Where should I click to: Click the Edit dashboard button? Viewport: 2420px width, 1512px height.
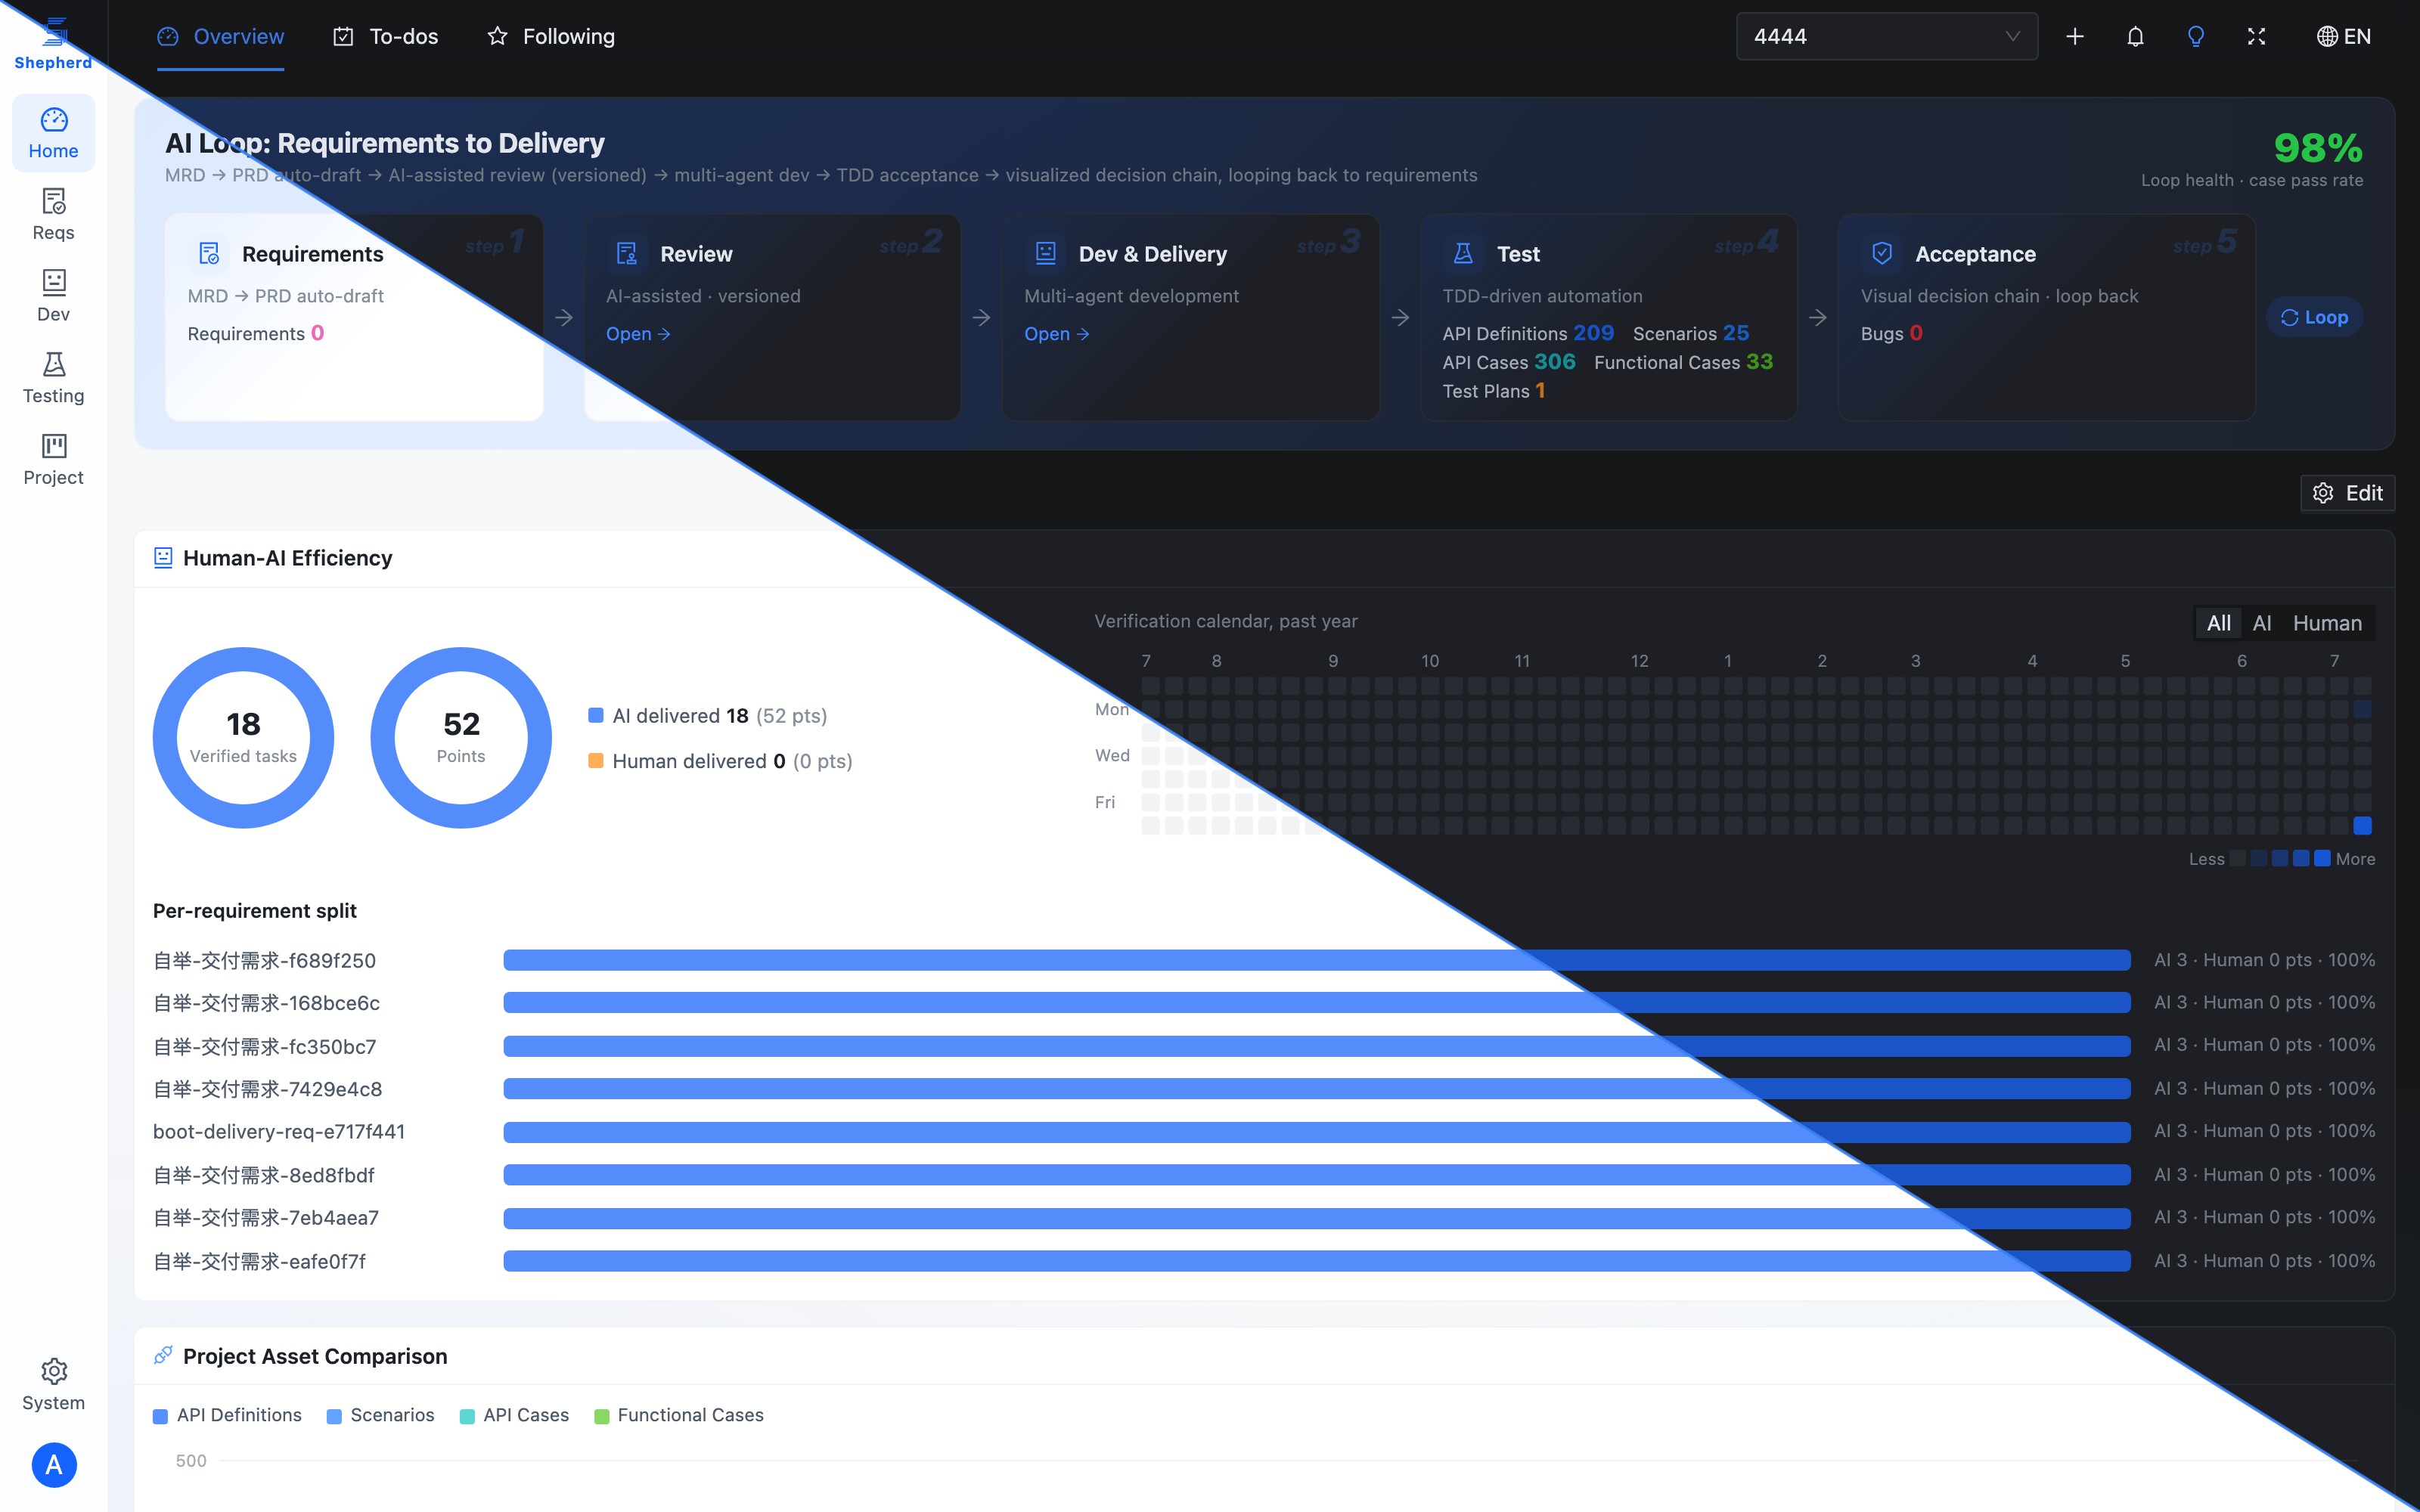[x=2347, y=493]
